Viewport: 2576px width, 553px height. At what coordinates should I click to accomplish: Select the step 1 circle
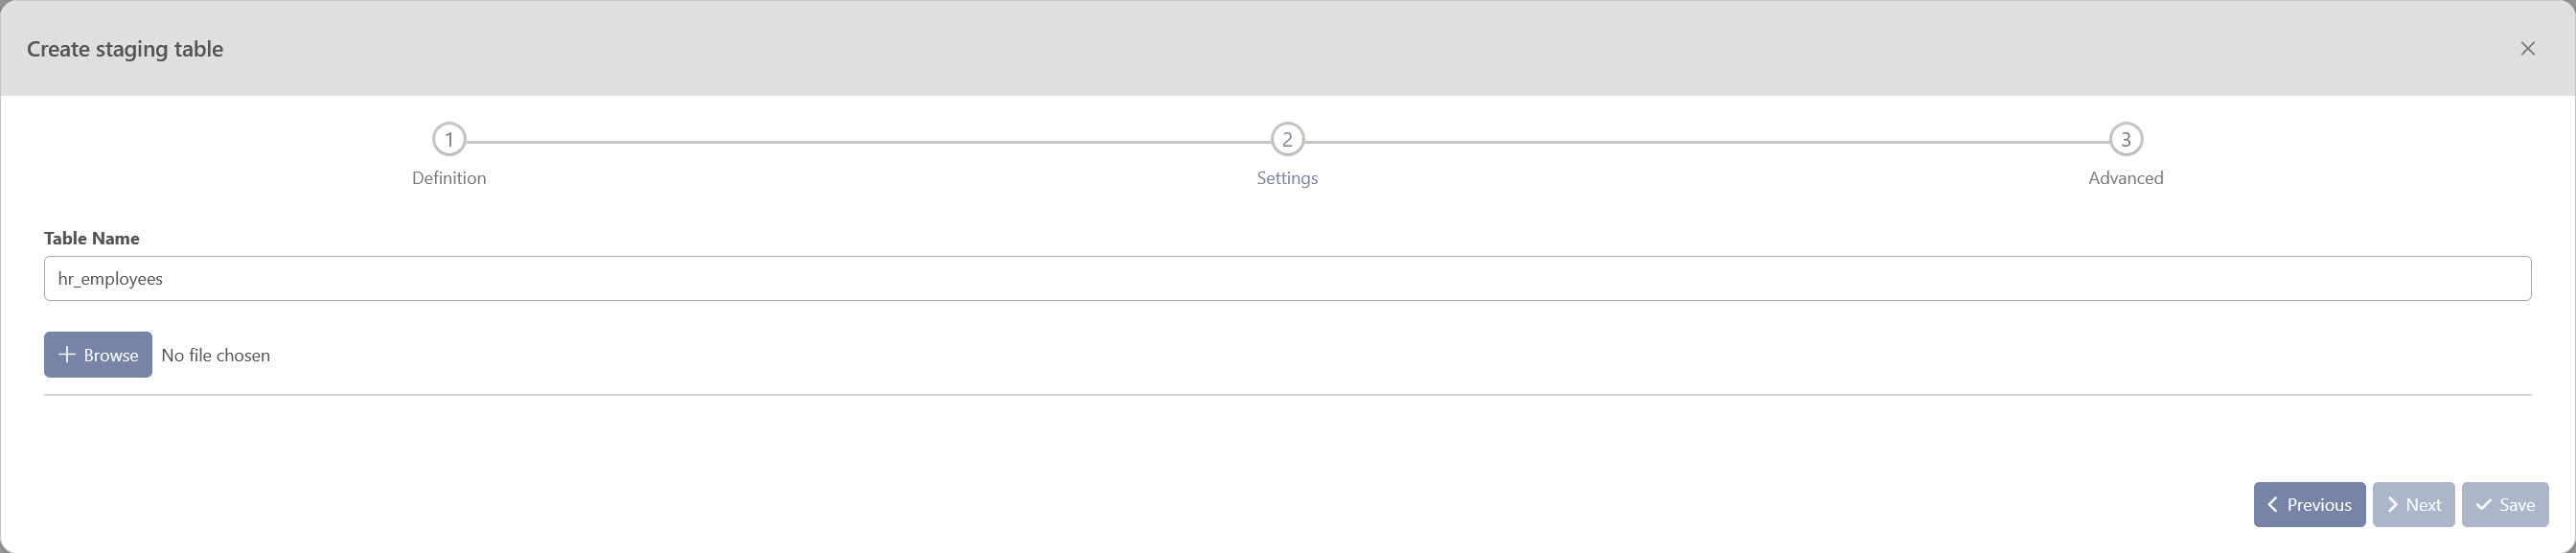[x=449, y=139]
